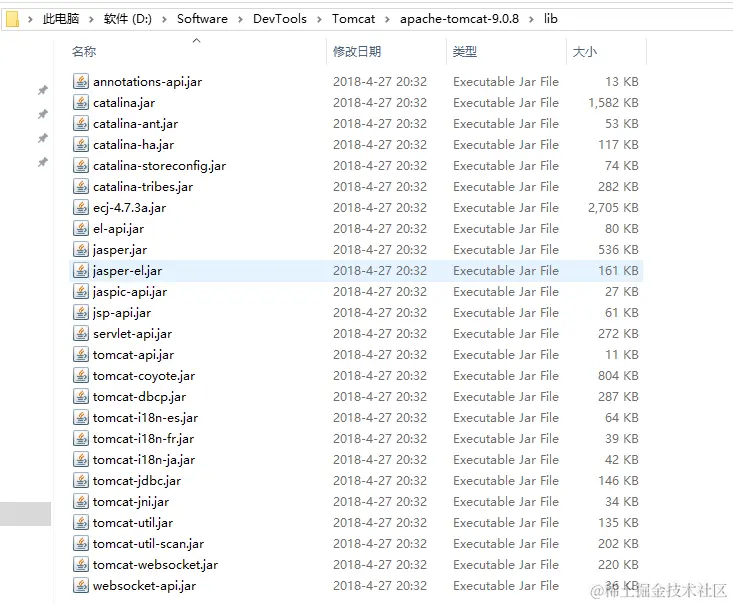Click the websocket-api.jar file icon

(81, 586)
